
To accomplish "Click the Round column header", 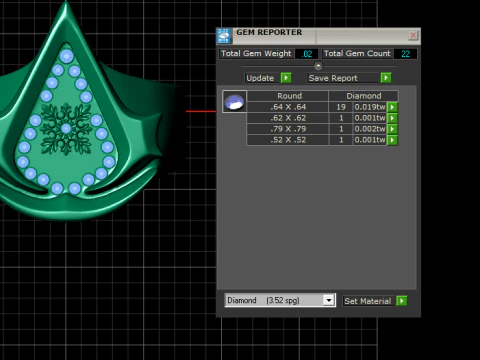I will pyautogui.click(x=289, y=96).
